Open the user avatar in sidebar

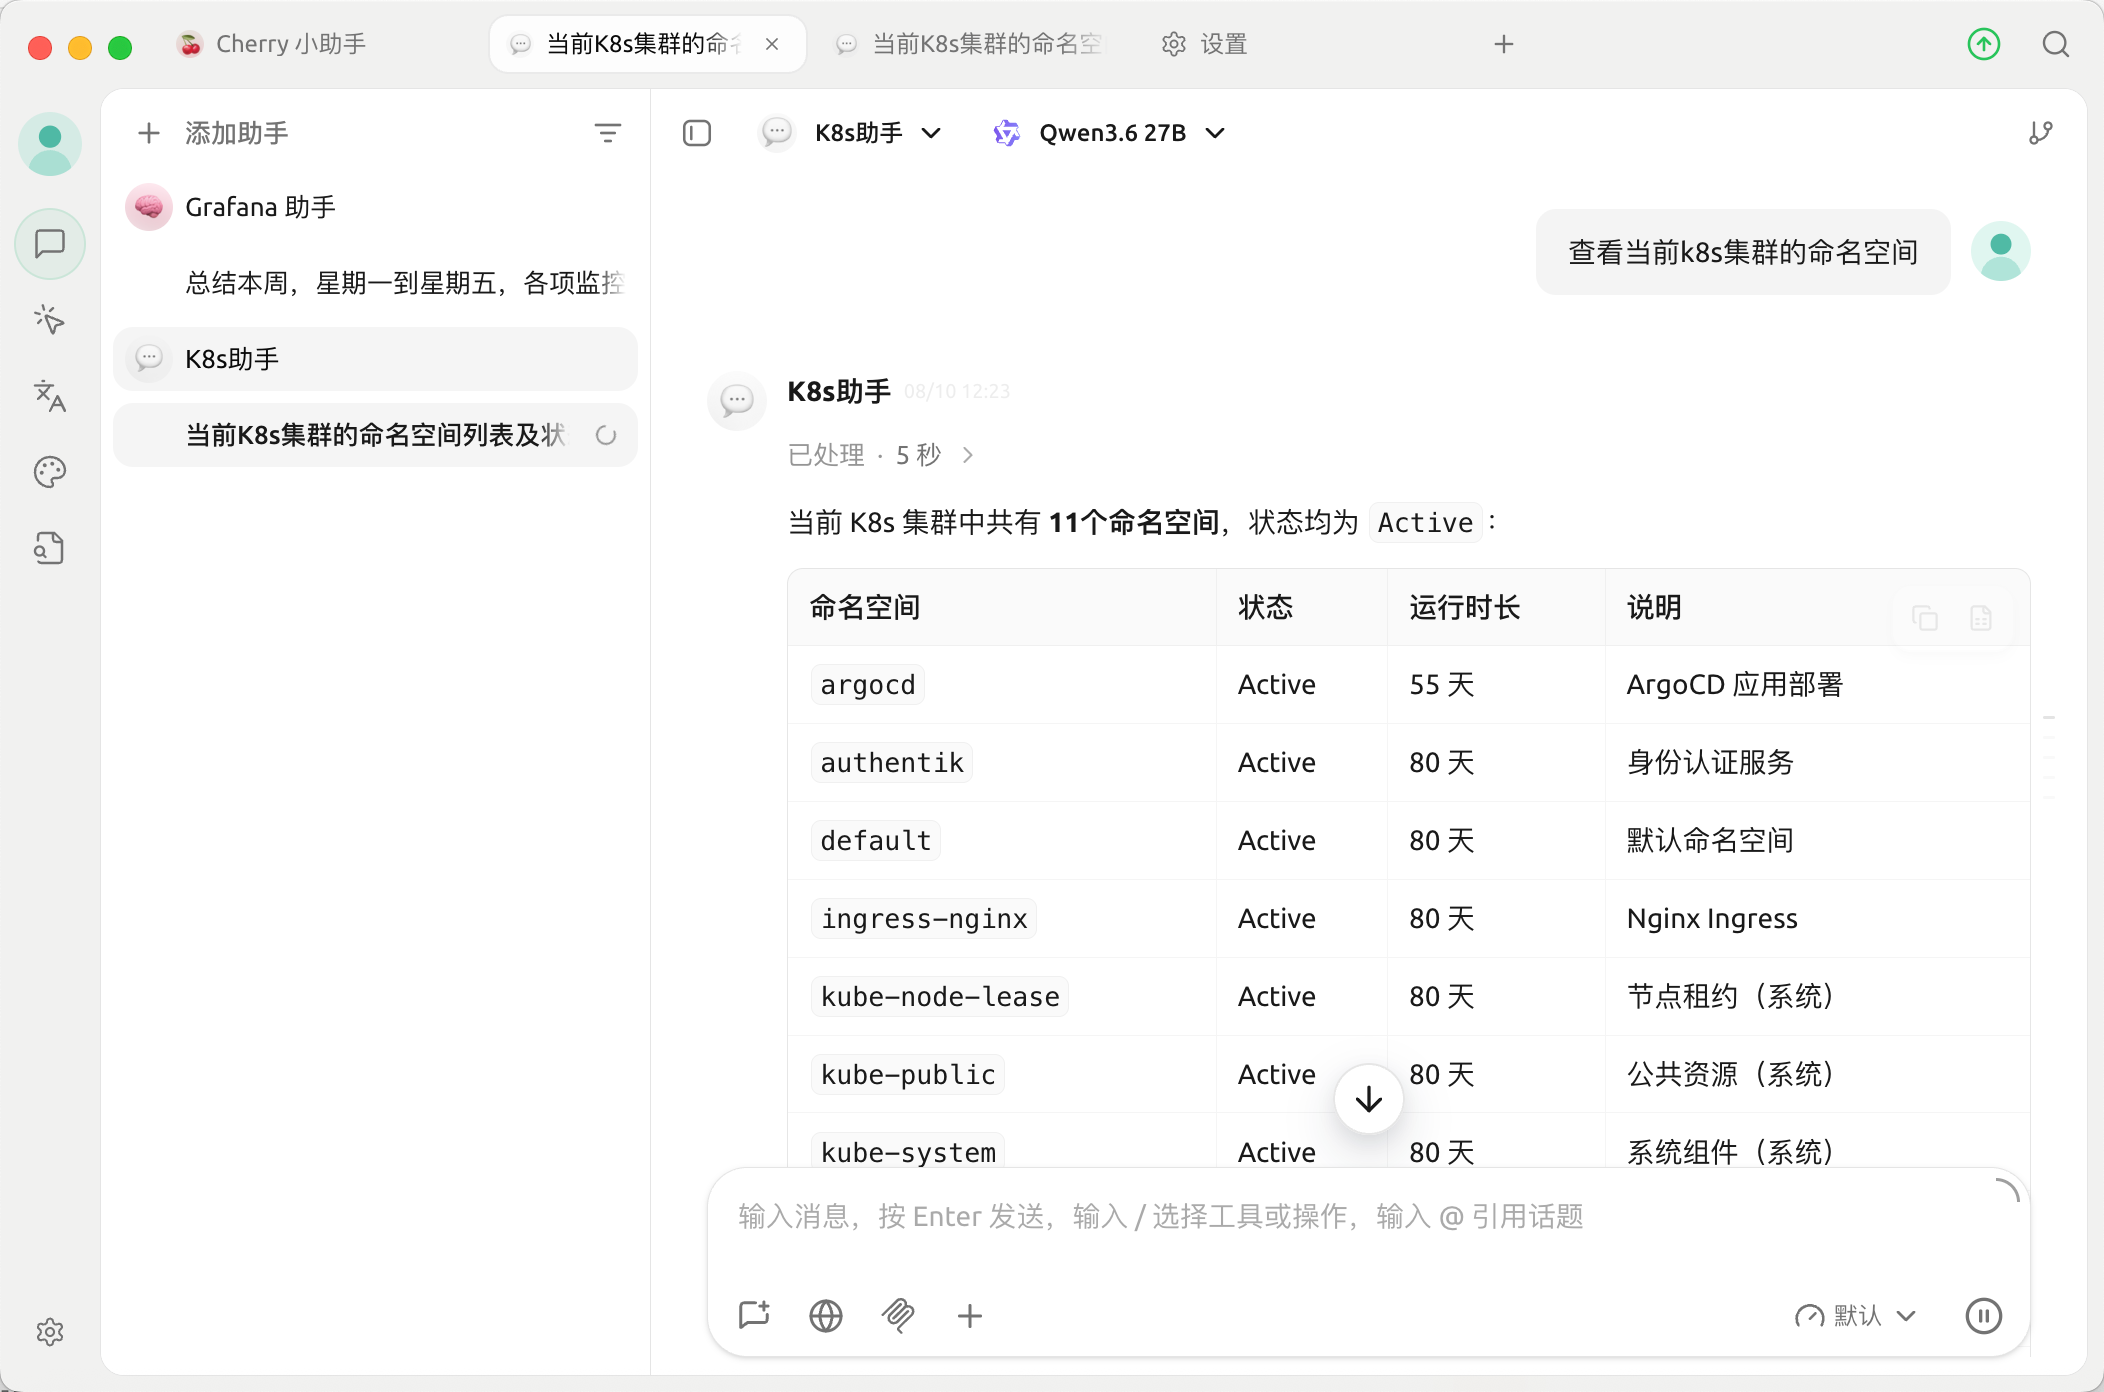(x=50, y=144)
